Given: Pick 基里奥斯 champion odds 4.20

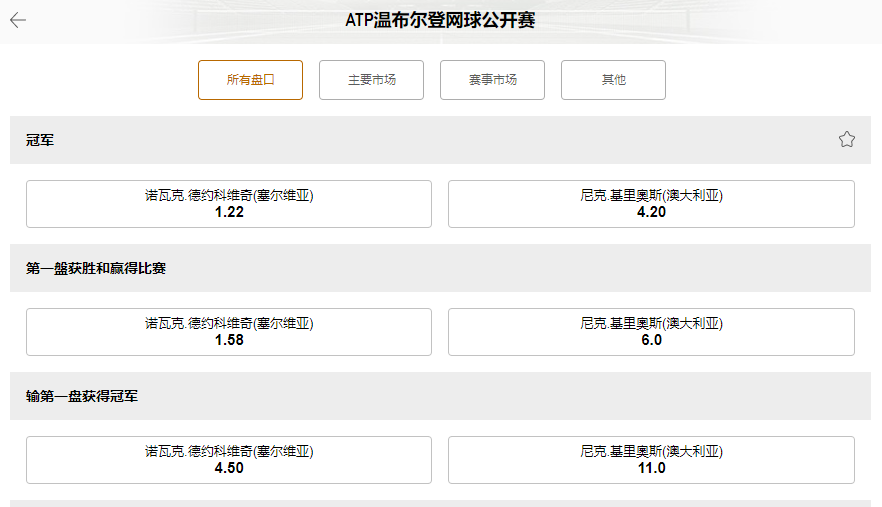Looking at the screenshot, I should pyautogui.click(x=651, y=204).
